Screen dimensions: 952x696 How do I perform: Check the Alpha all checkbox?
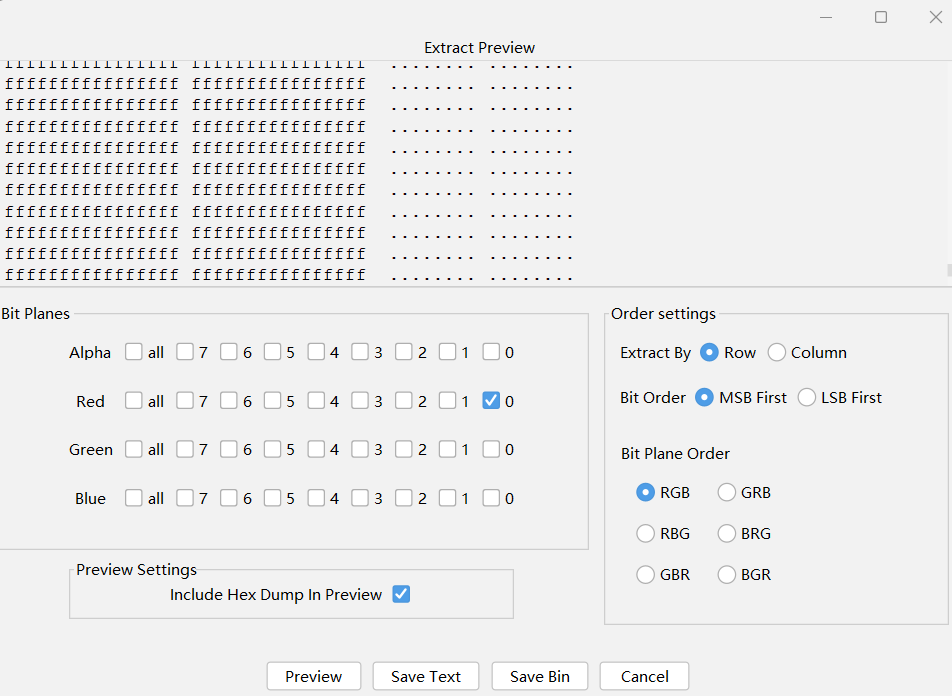coord(134,352)
